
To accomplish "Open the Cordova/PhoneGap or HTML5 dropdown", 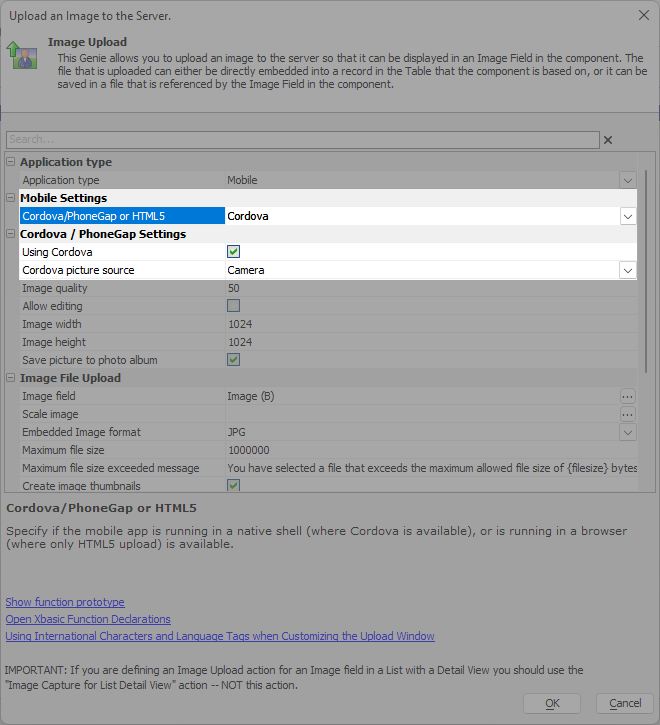I will point(628,216).
